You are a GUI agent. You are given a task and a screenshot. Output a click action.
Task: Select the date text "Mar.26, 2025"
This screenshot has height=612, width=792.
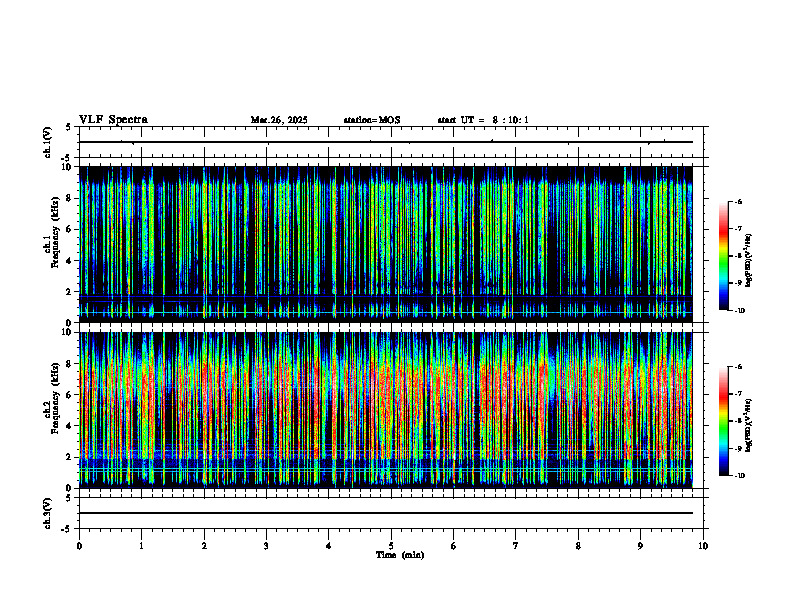click(x=279, y=120)
